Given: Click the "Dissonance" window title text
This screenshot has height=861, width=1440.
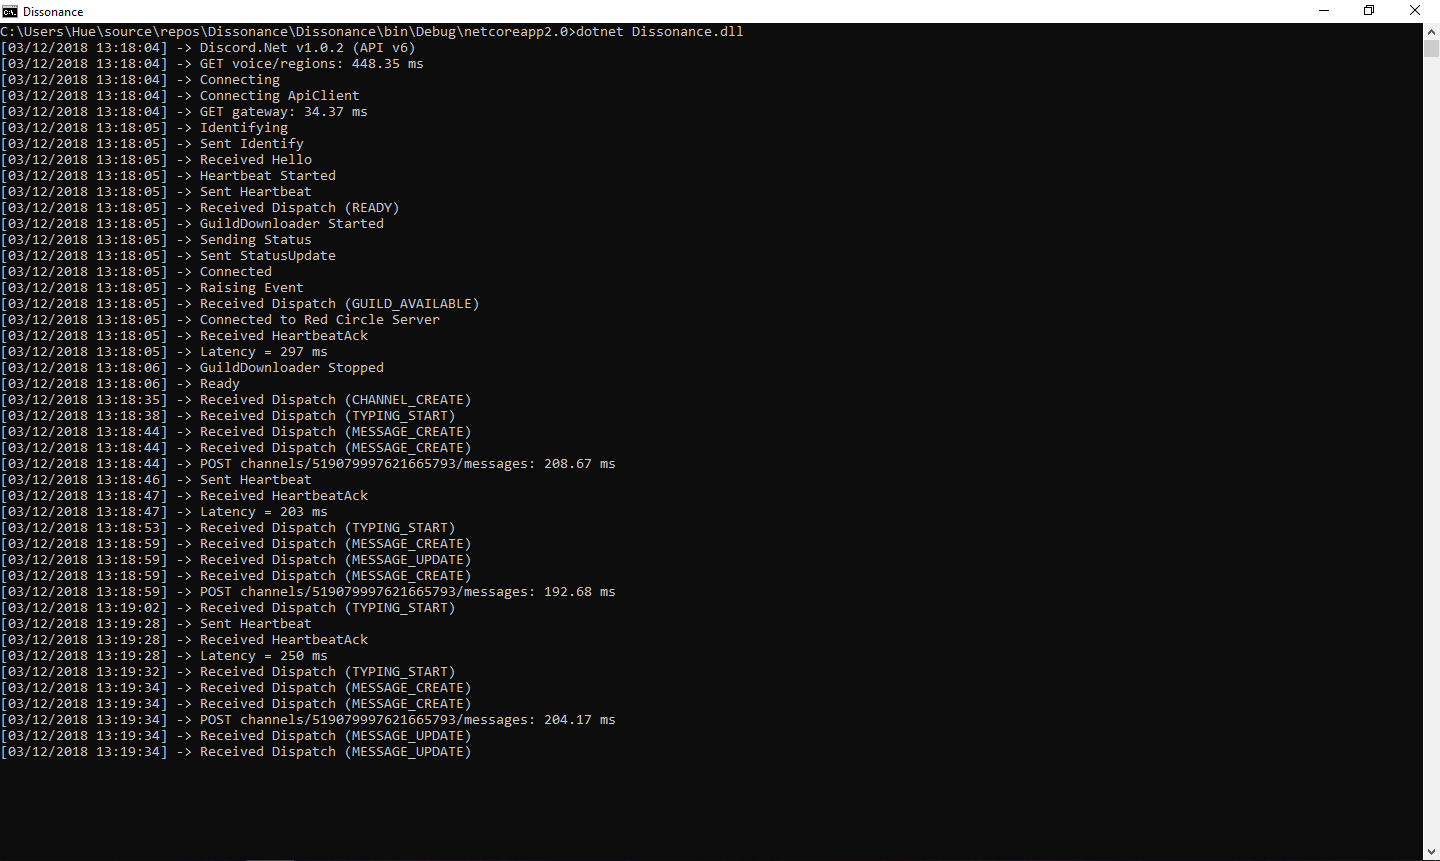Looking at the screenshot, I should (x=53, y=12).
